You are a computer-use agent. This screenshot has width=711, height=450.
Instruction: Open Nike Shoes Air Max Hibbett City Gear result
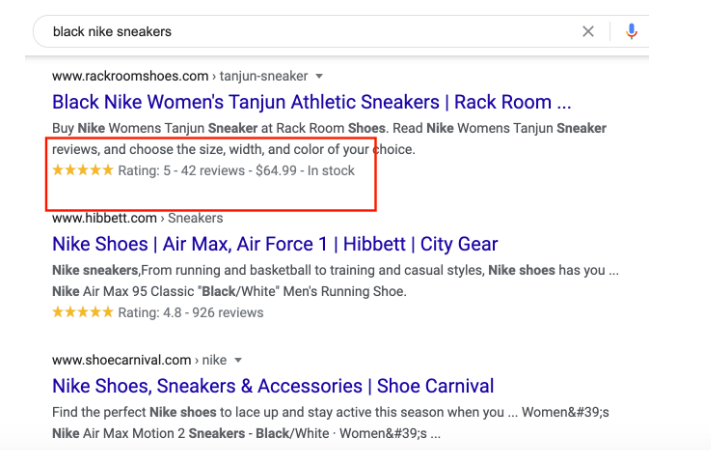(275, 244)
